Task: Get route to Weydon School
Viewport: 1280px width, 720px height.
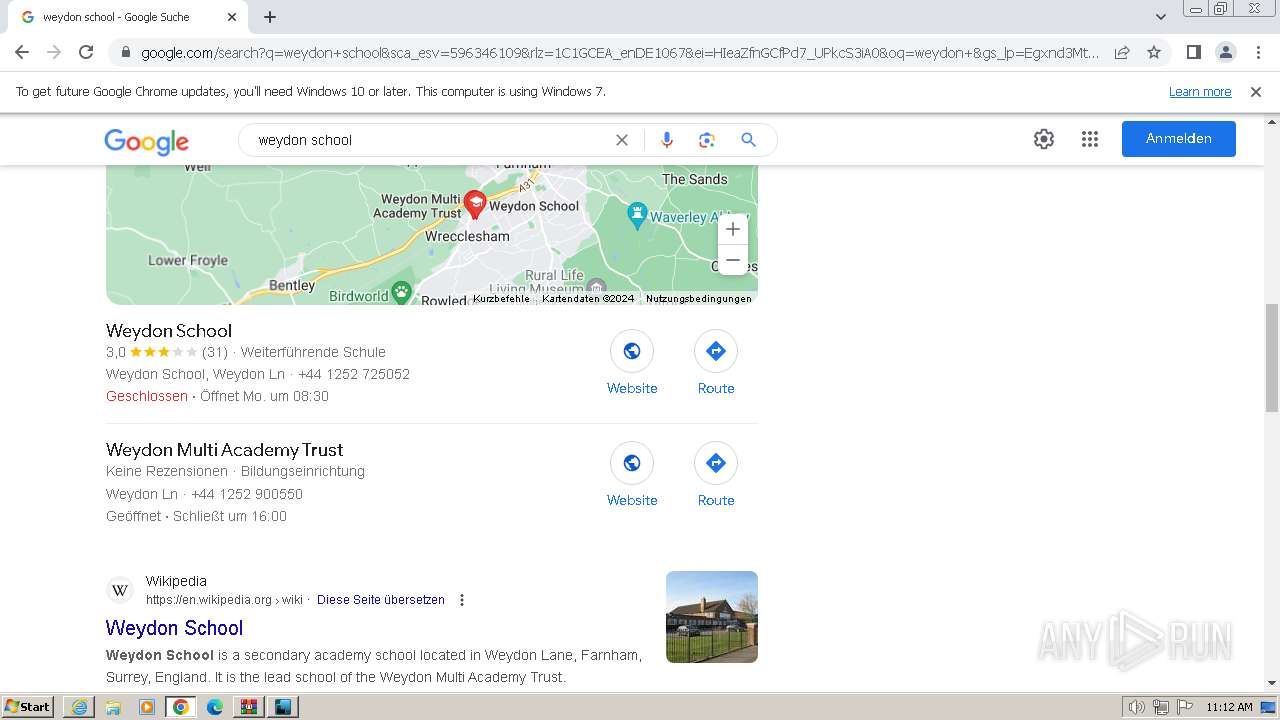Action: point(716,351)
